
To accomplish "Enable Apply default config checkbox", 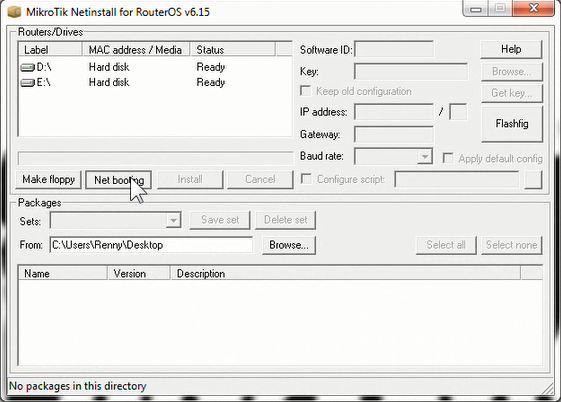I will click(x=448, y=158).
